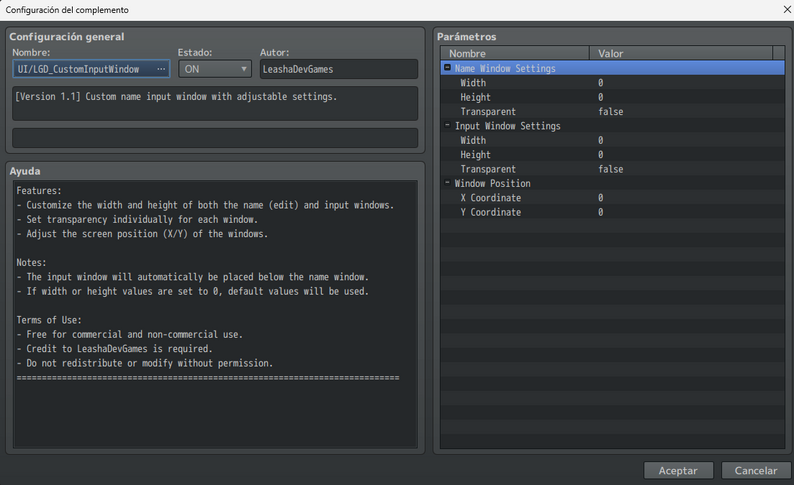Collapse the Name Window Settings group
The image size is (794, 485).
448,68
